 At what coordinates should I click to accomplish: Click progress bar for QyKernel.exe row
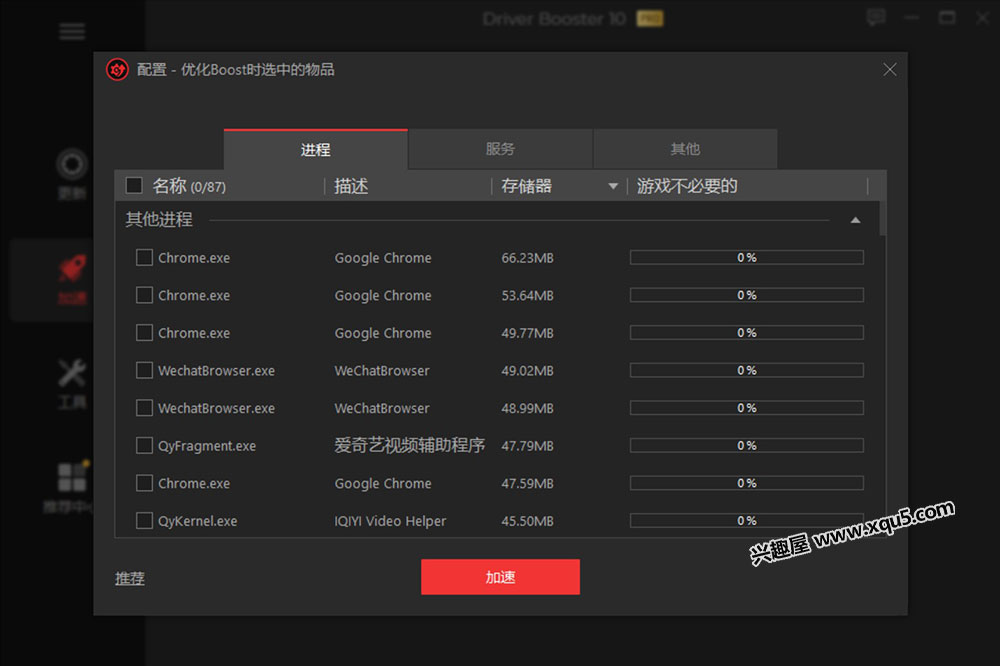pyautogui.click(x=747, y=521)
